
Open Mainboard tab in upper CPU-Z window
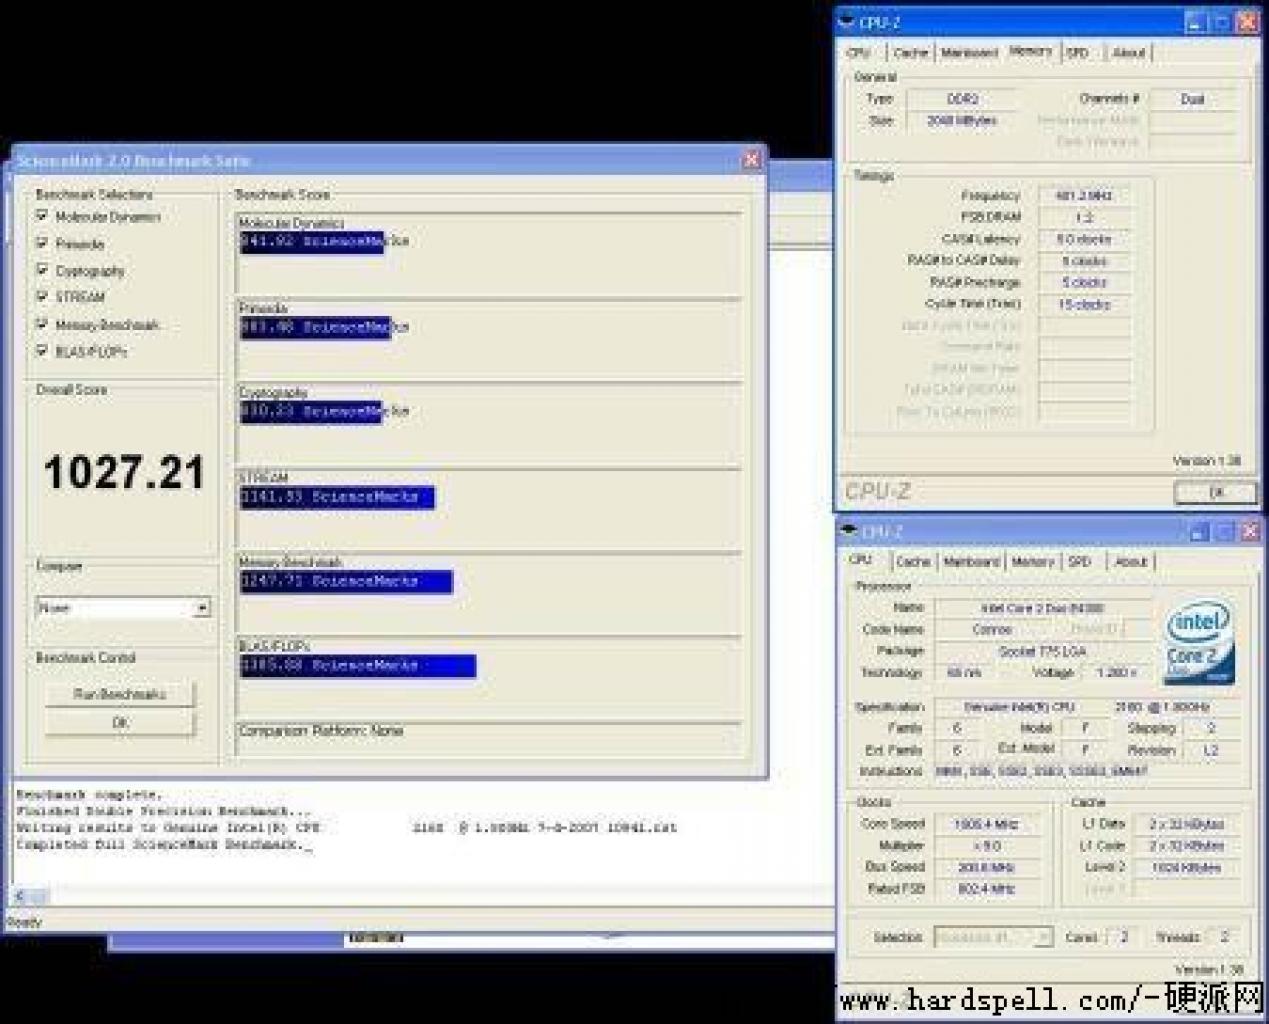tap(969, 52)
